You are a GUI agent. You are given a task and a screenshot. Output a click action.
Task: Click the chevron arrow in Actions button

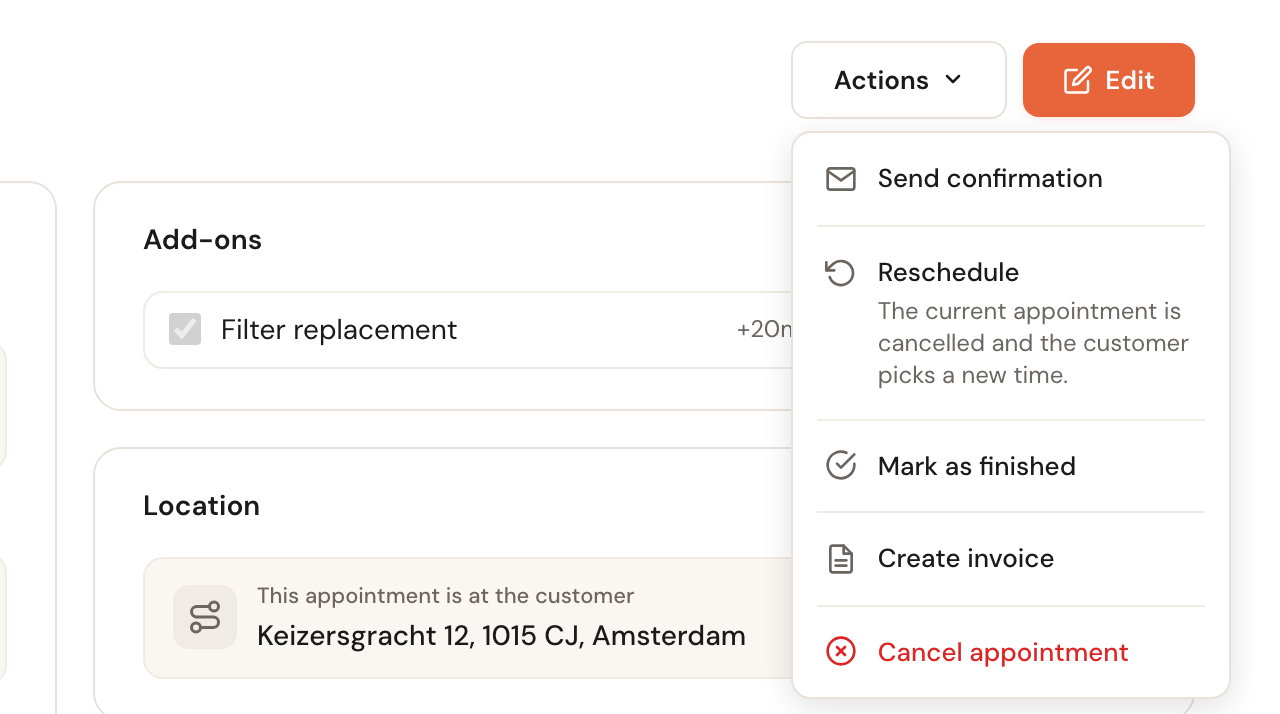pyautogui.click(x=953, y=79)
